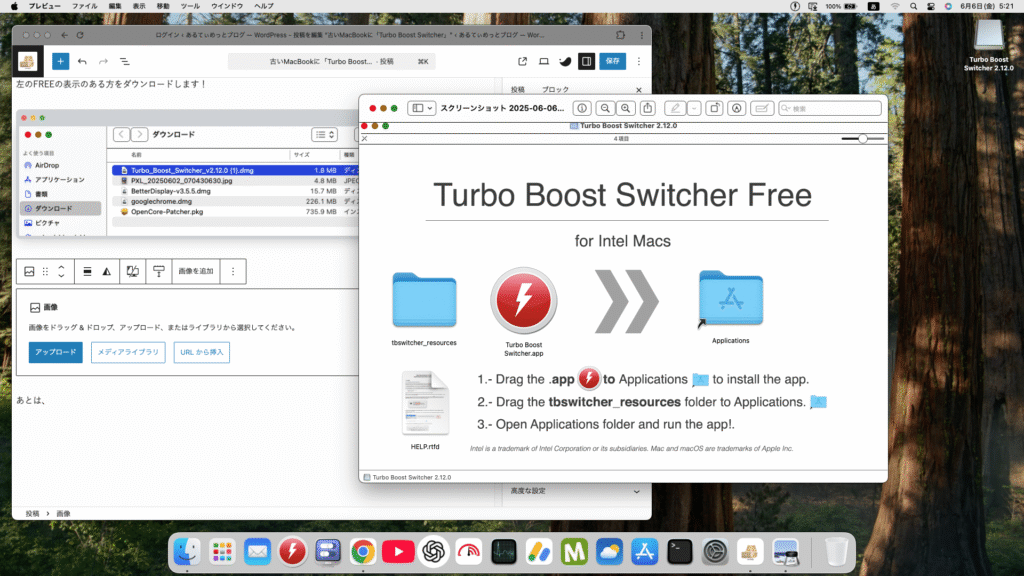
Task: Apply the duotone filter triangle icon
Action: (x=106, y=271)
